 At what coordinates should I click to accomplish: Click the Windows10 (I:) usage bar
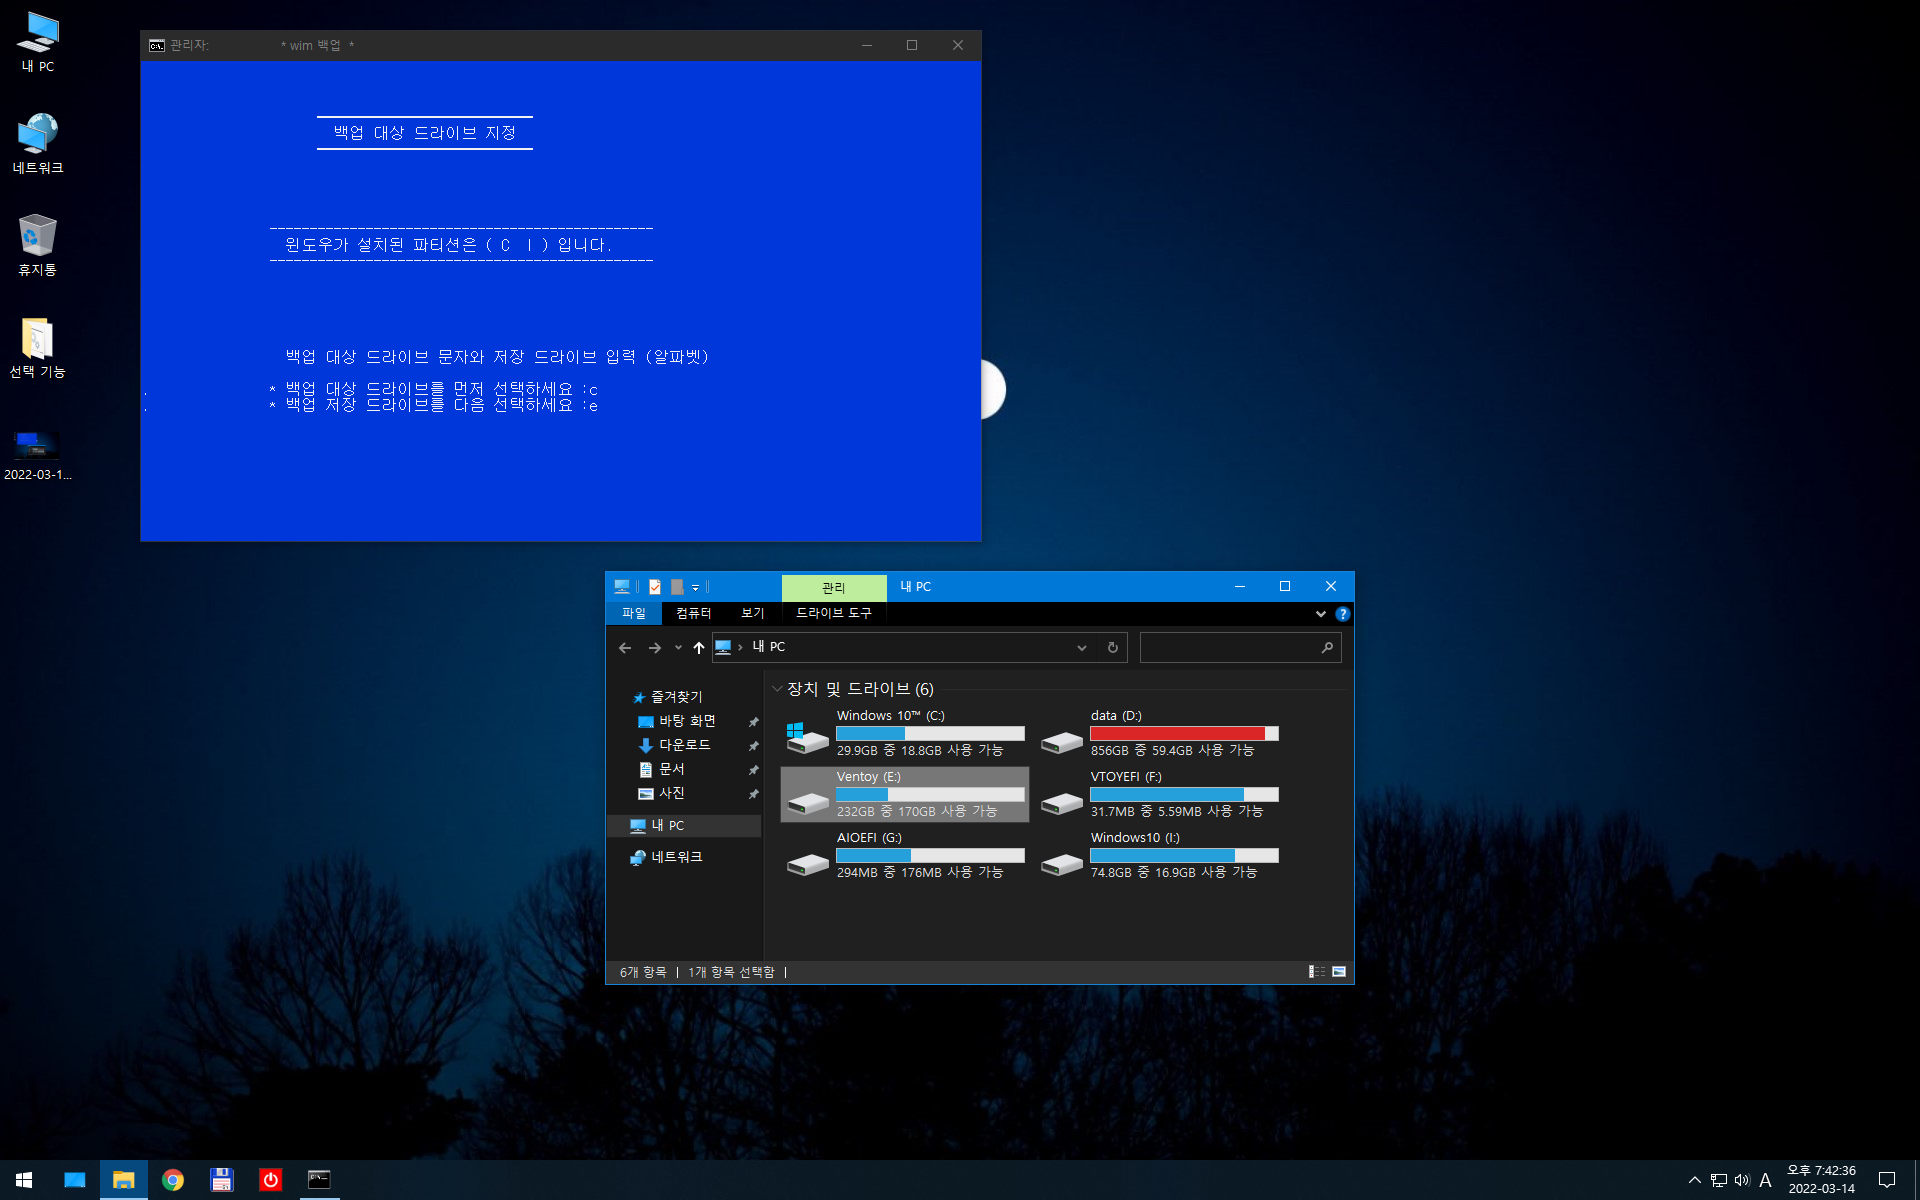point(1184,855)
